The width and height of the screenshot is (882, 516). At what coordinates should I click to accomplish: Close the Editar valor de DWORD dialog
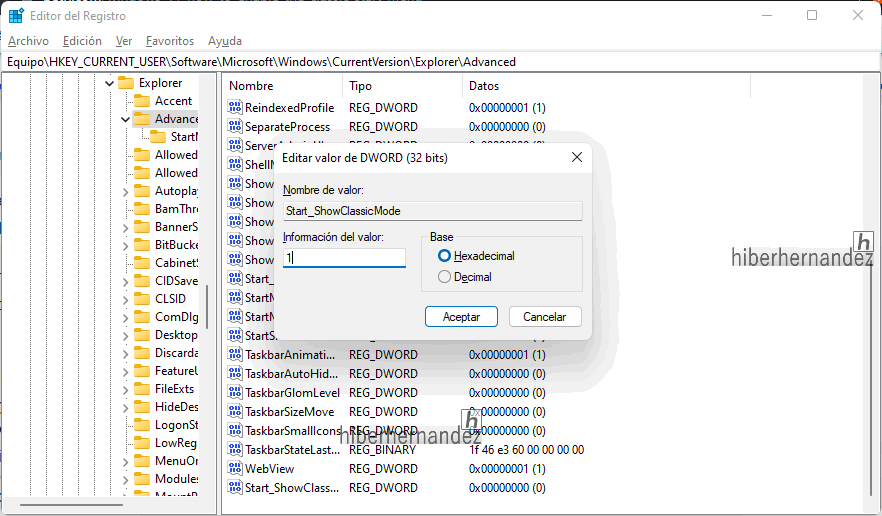(577, 157)
